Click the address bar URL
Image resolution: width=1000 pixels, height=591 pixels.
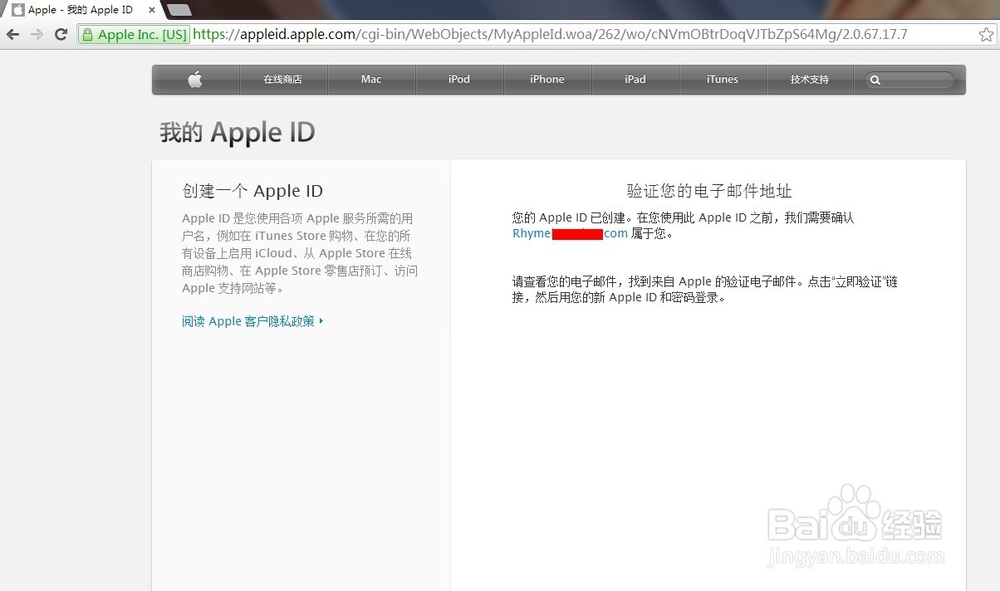[550, 34]
